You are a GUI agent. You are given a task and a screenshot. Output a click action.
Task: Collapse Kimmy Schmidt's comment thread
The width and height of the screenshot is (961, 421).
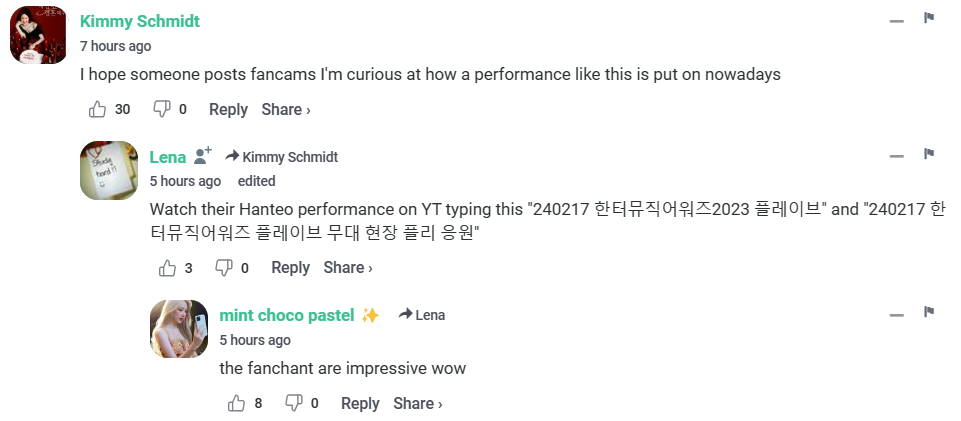point(896,20)
